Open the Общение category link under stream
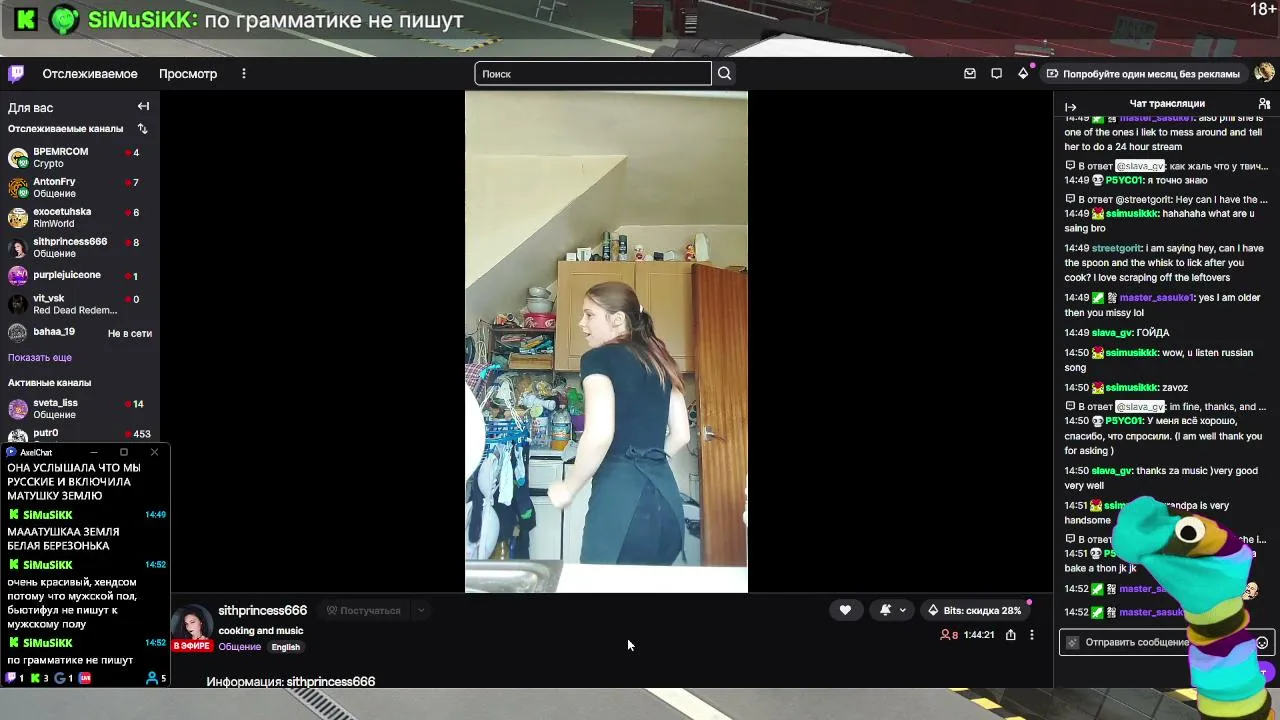This screenshot has height=720, width=1280. click(240, 647)
